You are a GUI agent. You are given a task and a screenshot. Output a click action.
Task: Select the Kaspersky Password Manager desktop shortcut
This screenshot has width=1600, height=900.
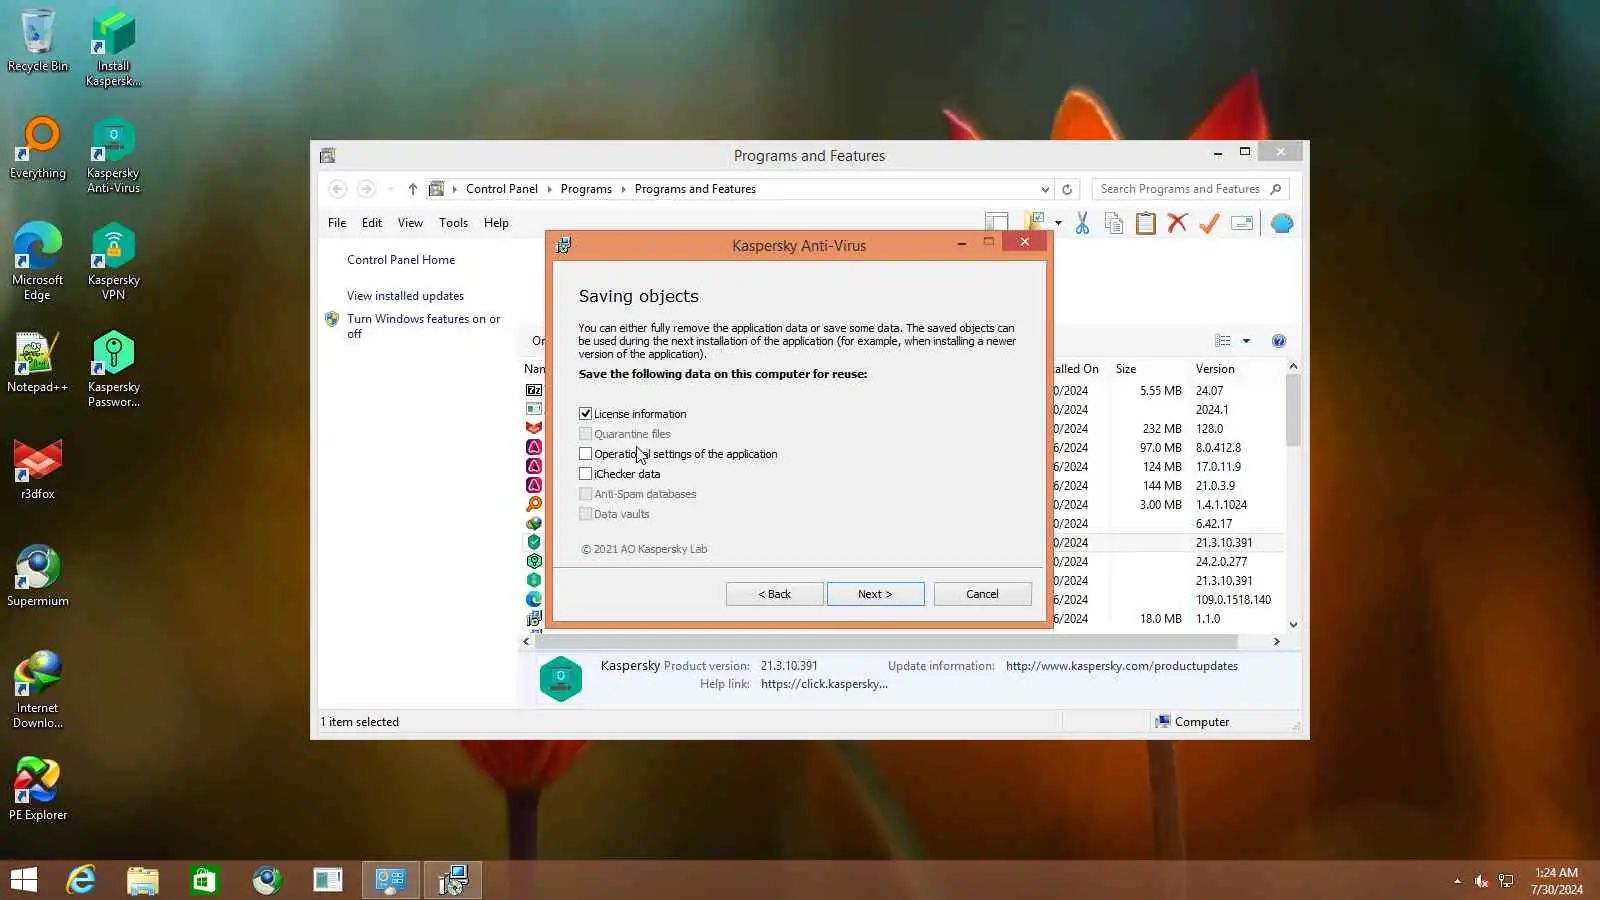[x=113, y=369]
